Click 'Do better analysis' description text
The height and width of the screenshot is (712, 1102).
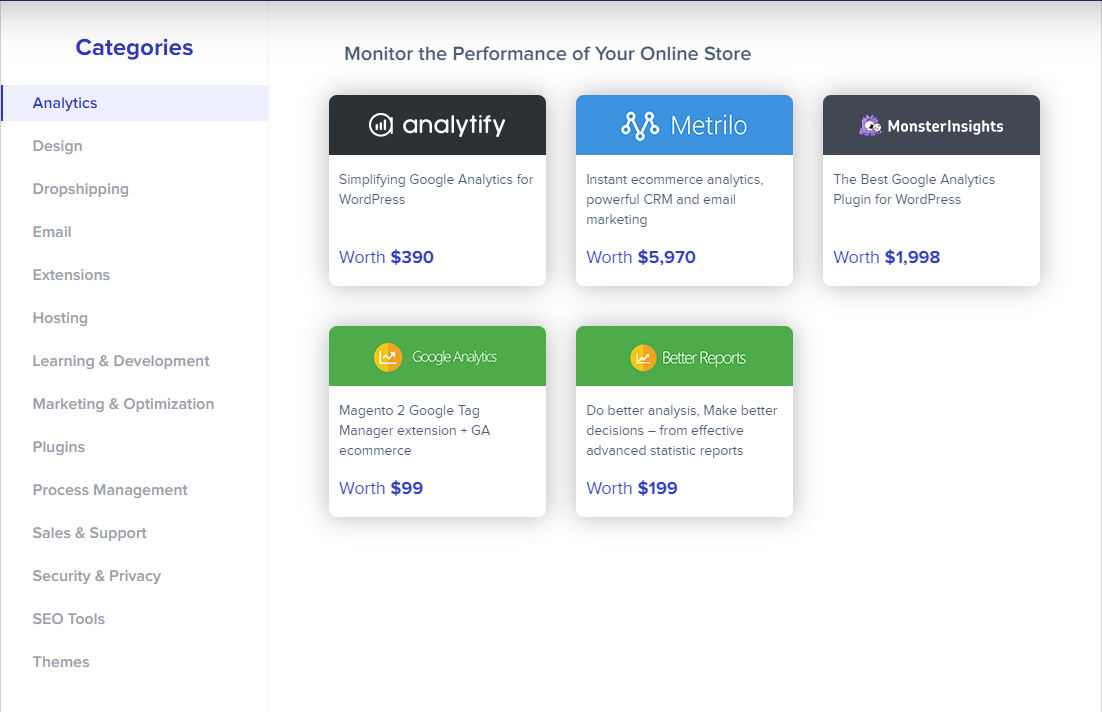coord(682,430)
